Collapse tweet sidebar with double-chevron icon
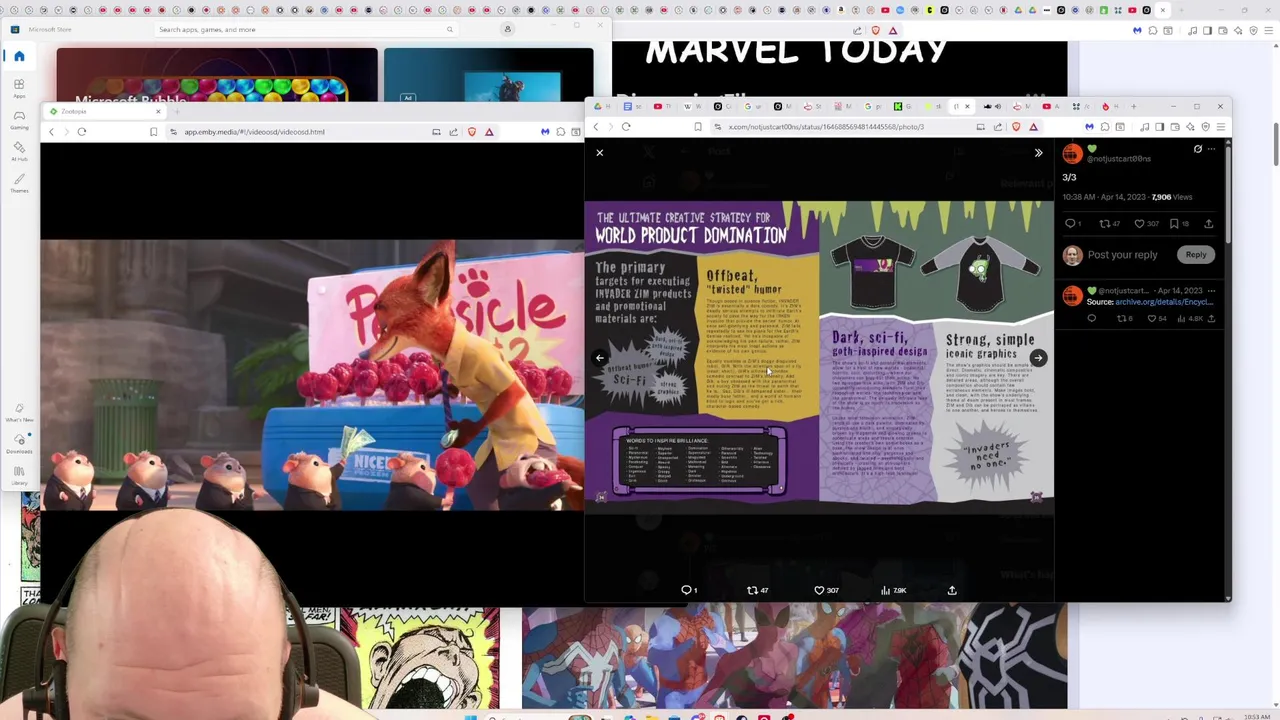Image resolution: width=1280 pixels, height=720 pixels. point(1038,153)
